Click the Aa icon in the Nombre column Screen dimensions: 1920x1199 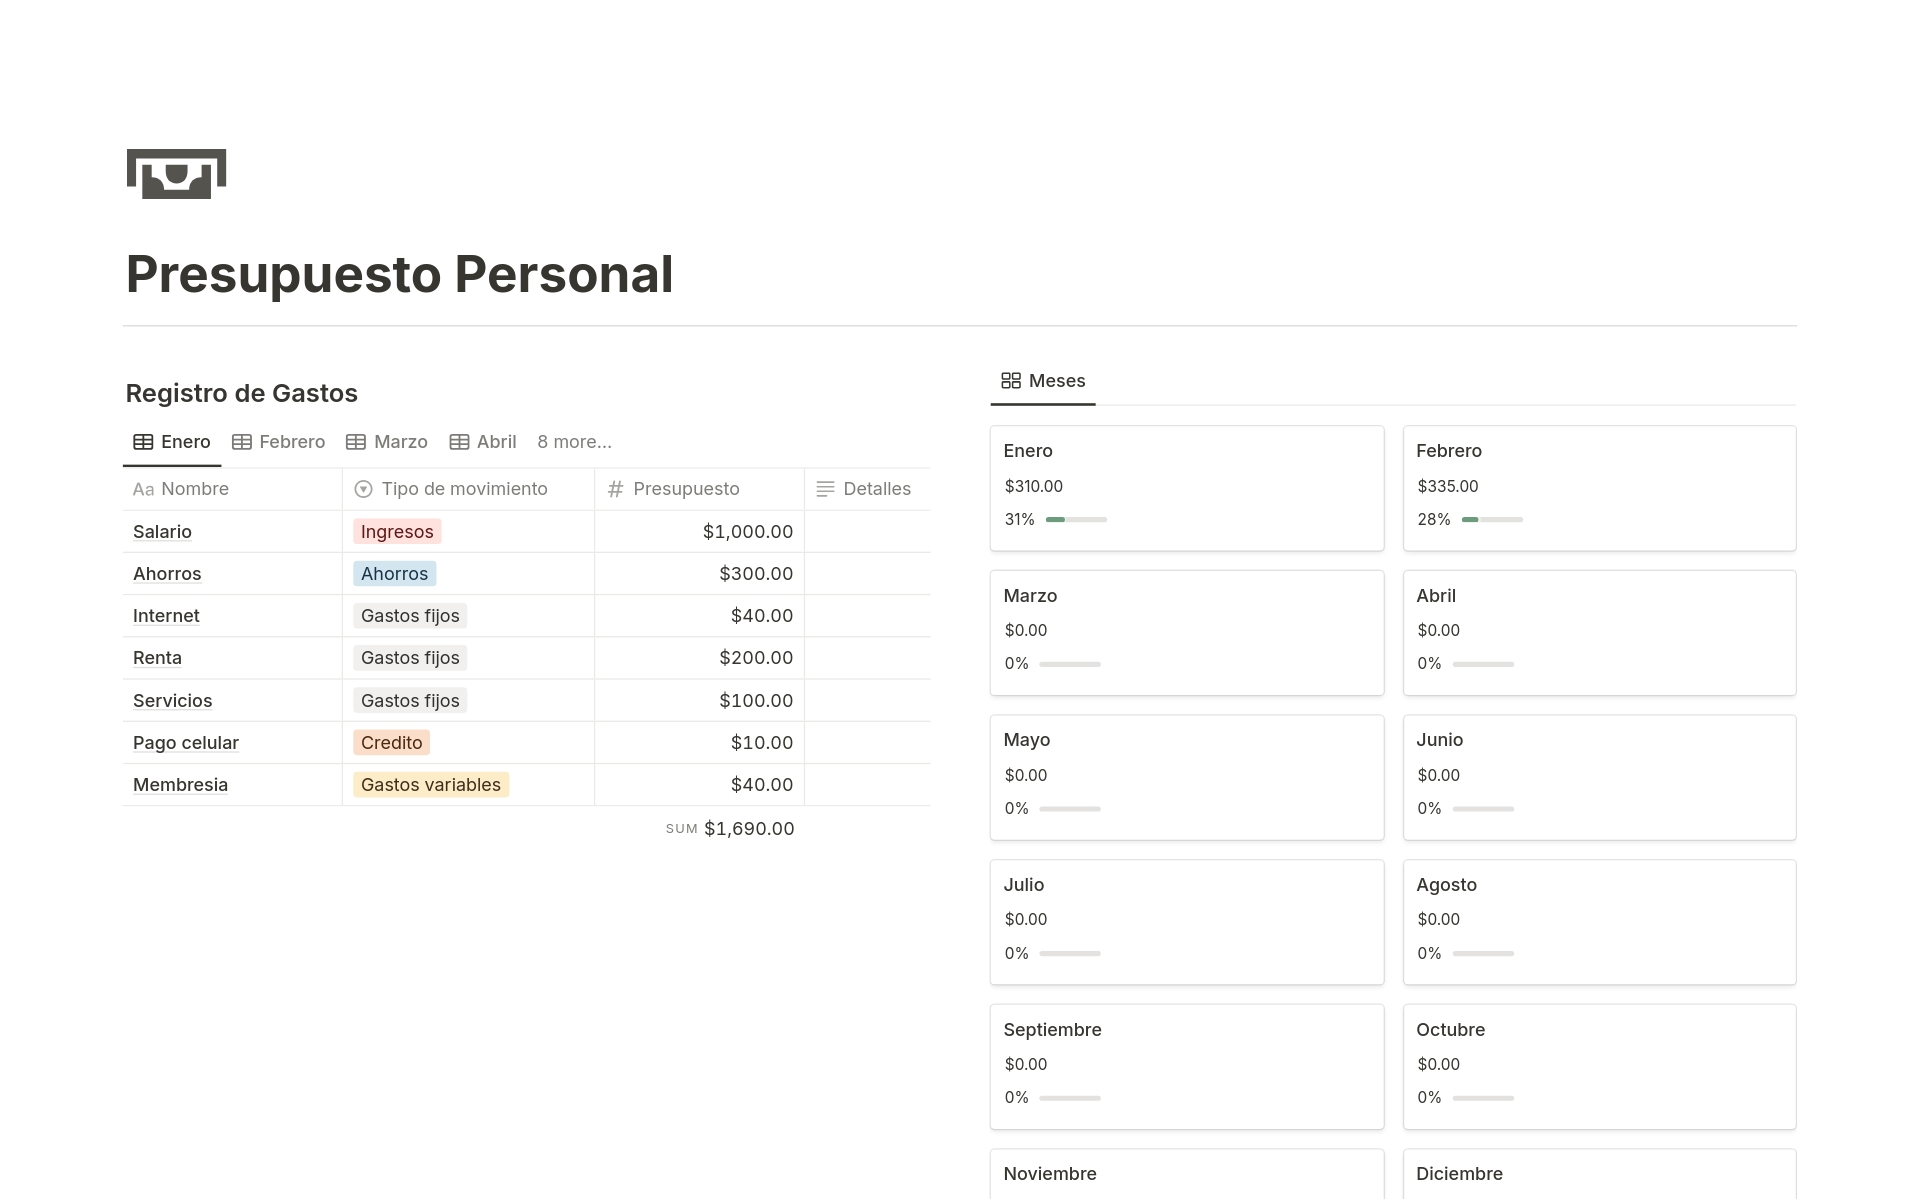click(x=143, y=489)
